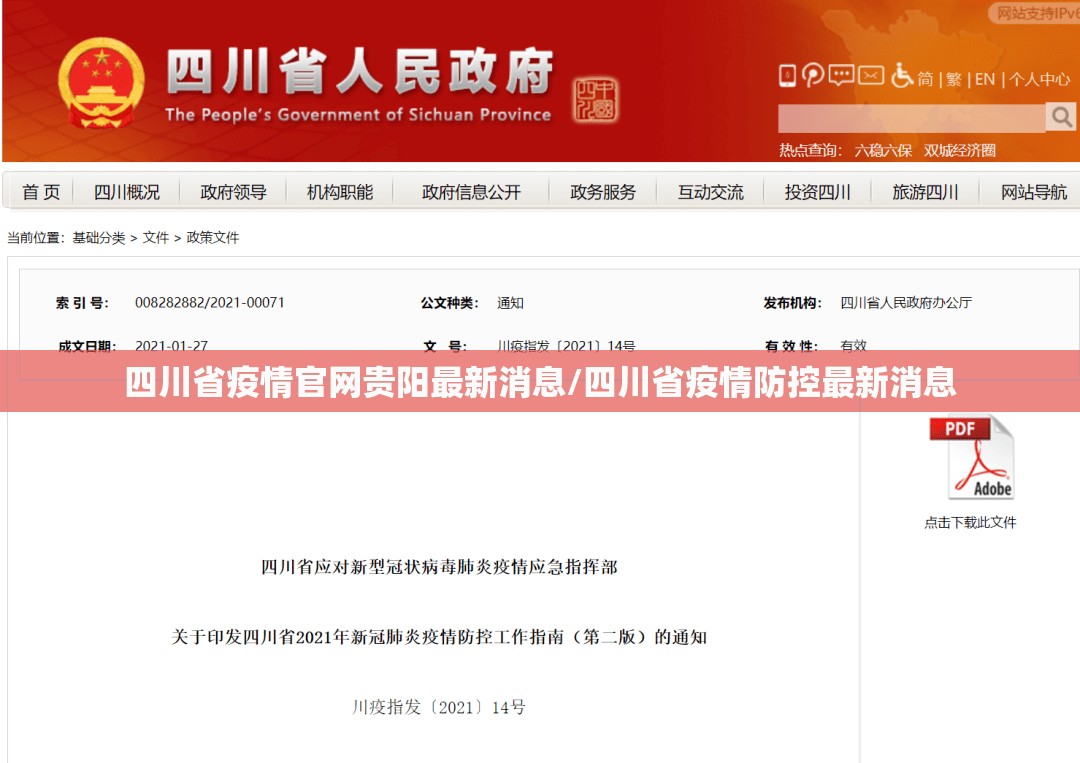The image size is (1080, 763).
Task: Click the circular P-shaped icon in the header
Action: pyautogui.click(x=813, y=76)
